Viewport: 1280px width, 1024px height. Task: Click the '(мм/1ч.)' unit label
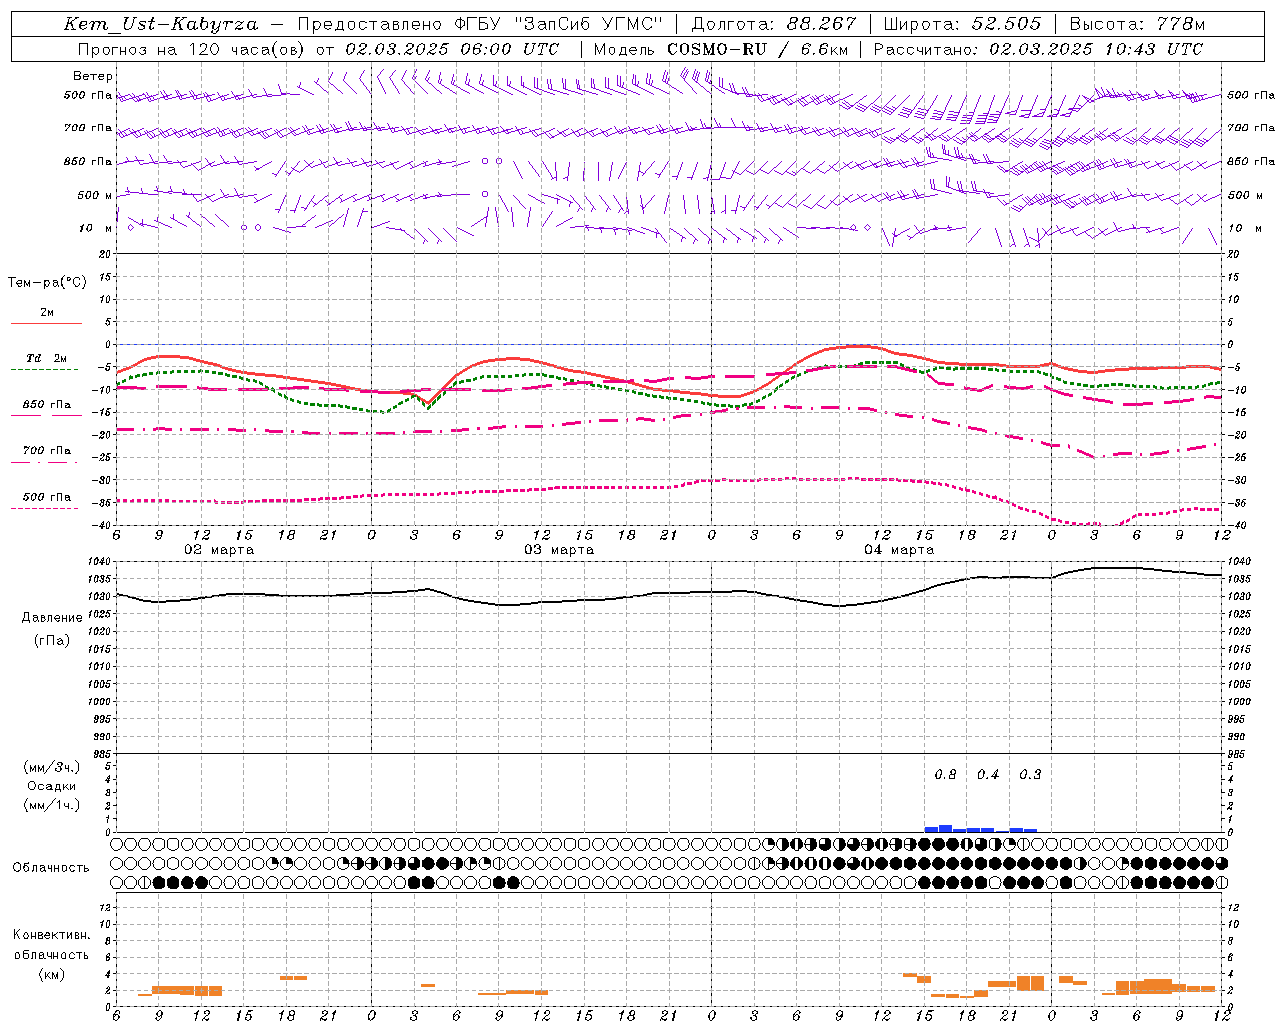[x=52, y=805]
